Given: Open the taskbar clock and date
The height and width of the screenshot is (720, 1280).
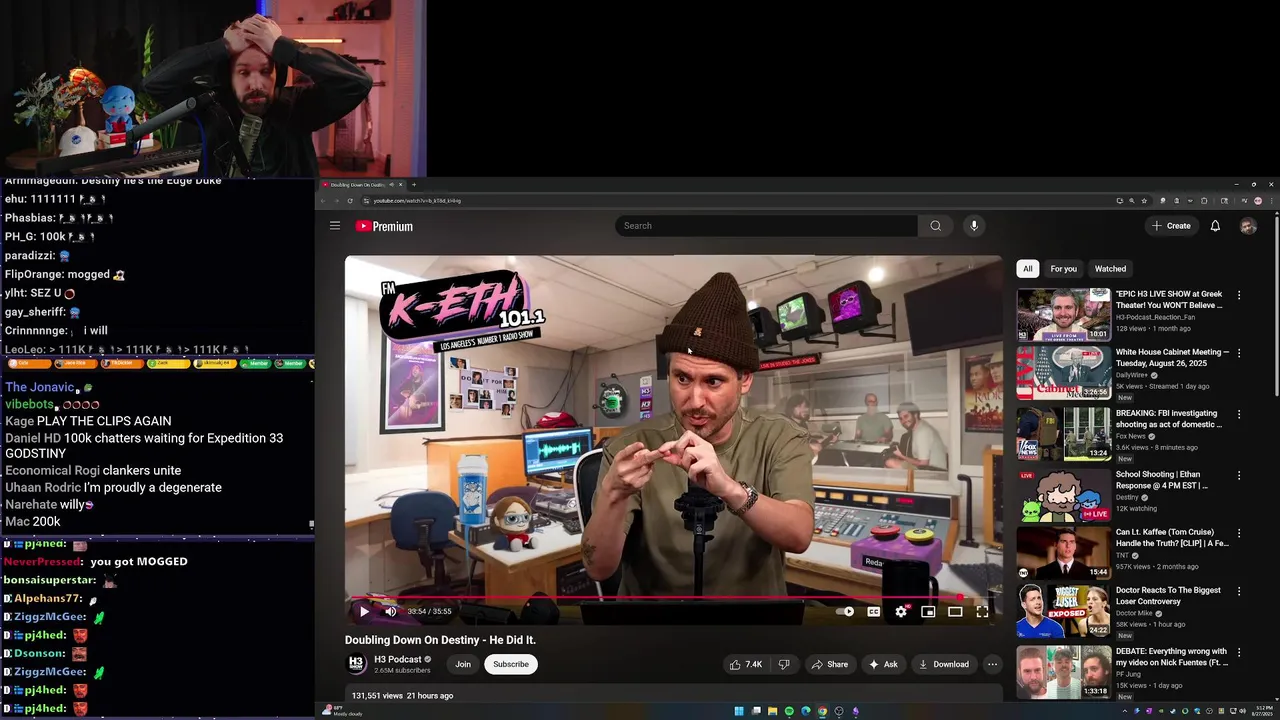Looking at the screenshot, I should (1264, 711).
